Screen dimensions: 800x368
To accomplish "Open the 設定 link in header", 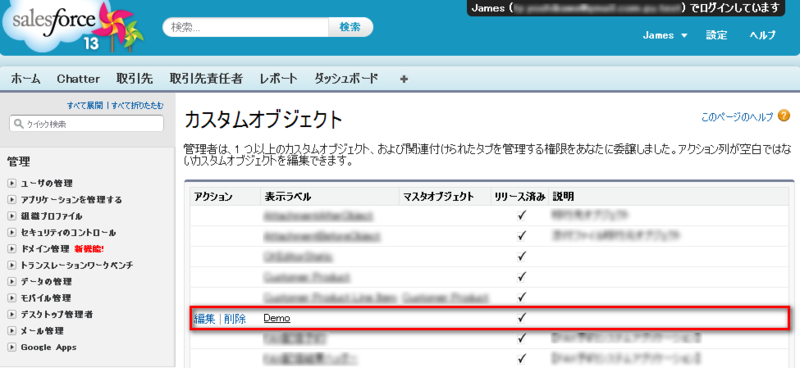I will [x=716, y=35].
